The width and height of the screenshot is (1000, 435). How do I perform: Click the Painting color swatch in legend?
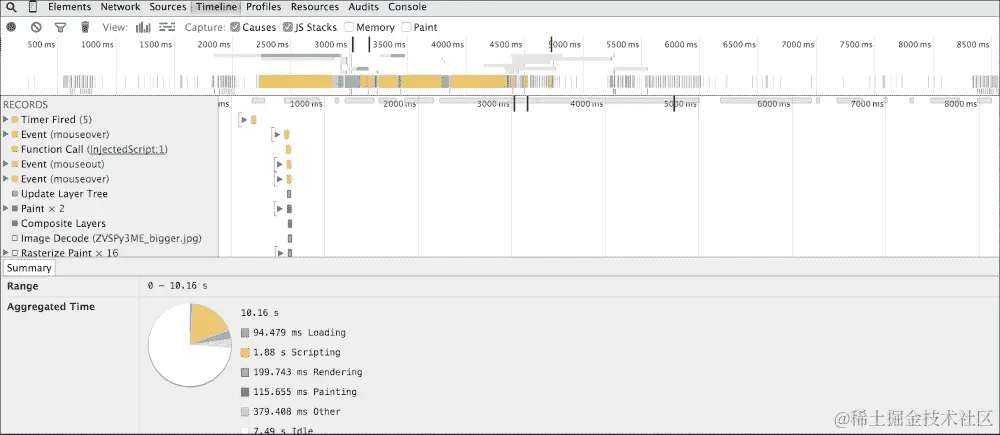point(245,392)
